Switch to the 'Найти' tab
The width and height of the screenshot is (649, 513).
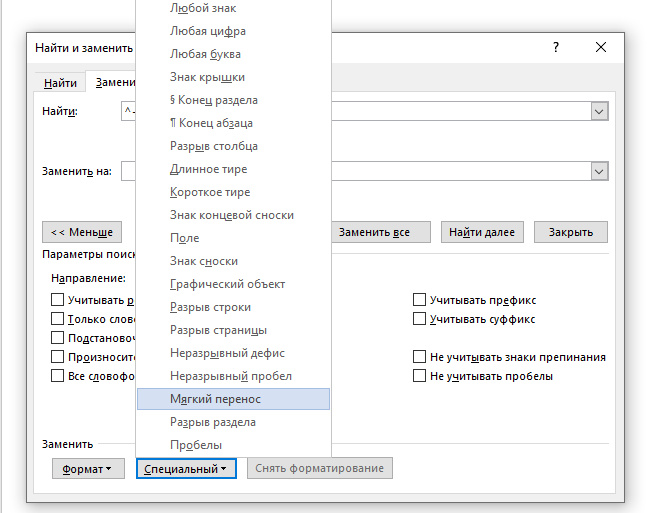tap(60, 83)
